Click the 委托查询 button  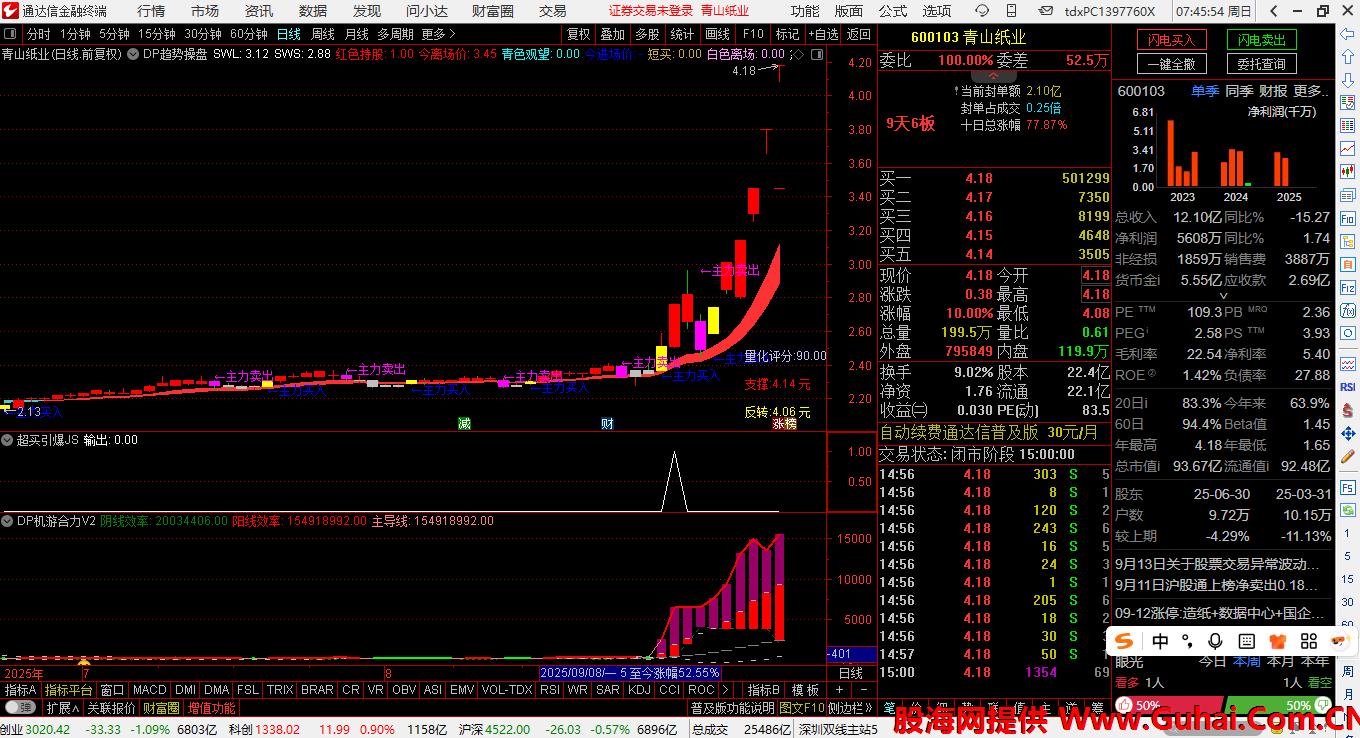[1262, 64]
